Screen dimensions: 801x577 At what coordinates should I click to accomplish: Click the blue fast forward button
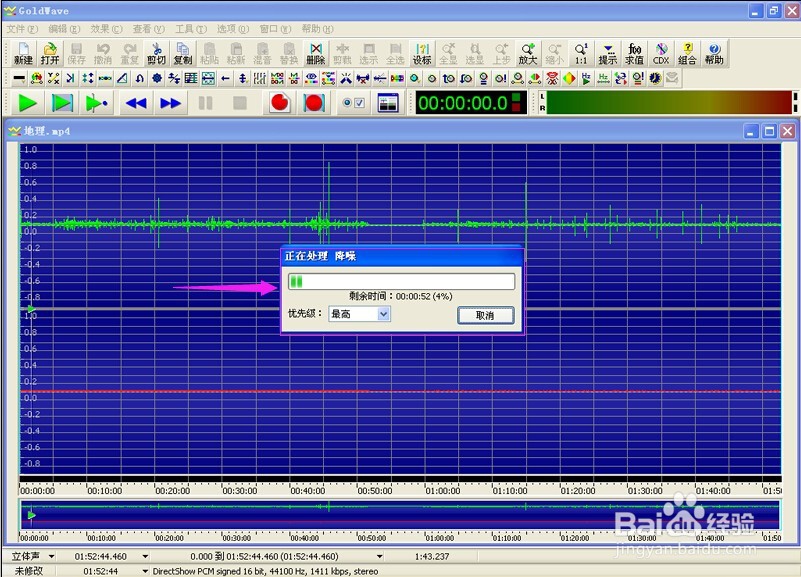(170, 103)
